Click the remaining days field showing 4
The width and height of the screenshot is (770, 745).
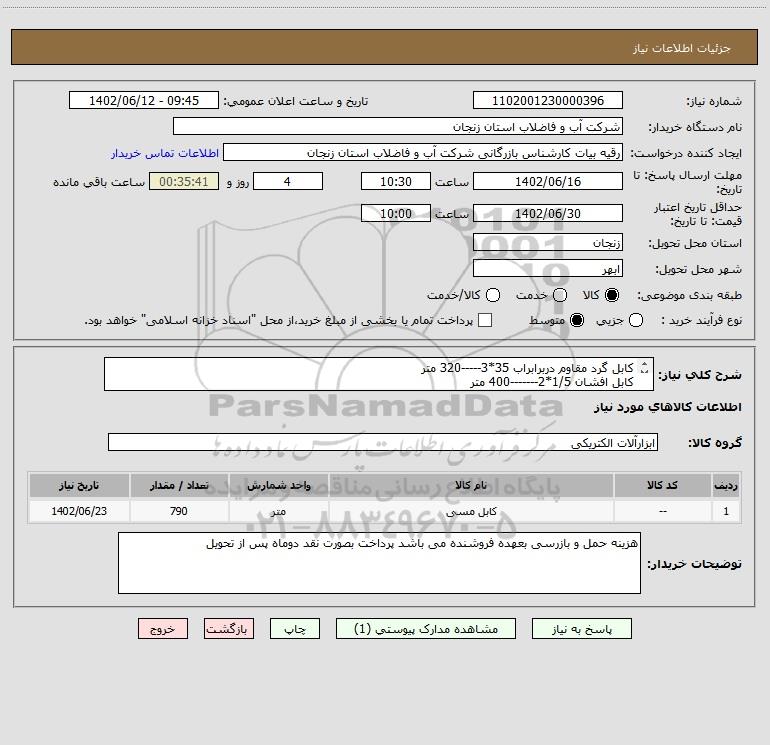pyautogui.click(x=288, y=182)
